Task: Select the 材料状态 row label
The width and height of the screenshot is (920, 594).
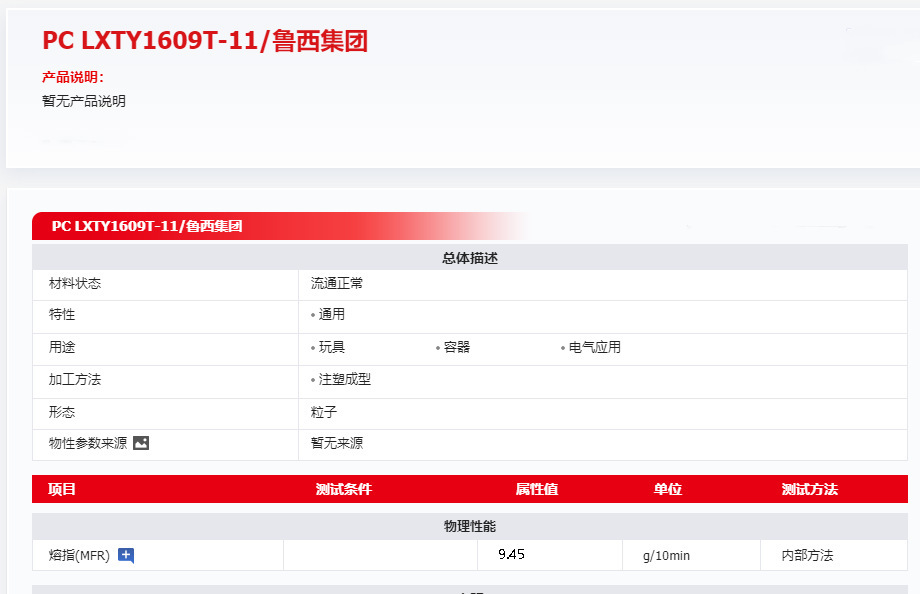Action: point(75,284)
